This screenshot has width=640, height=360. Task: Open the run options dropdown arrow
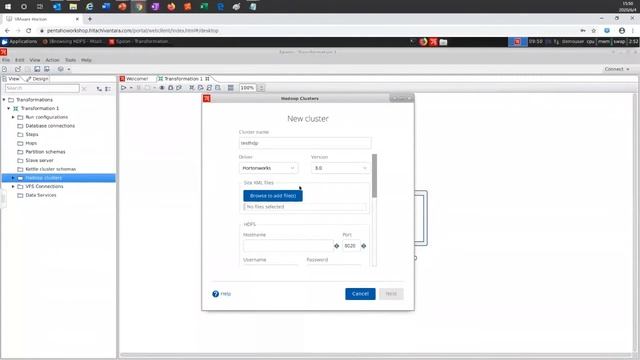pos(131,88)
